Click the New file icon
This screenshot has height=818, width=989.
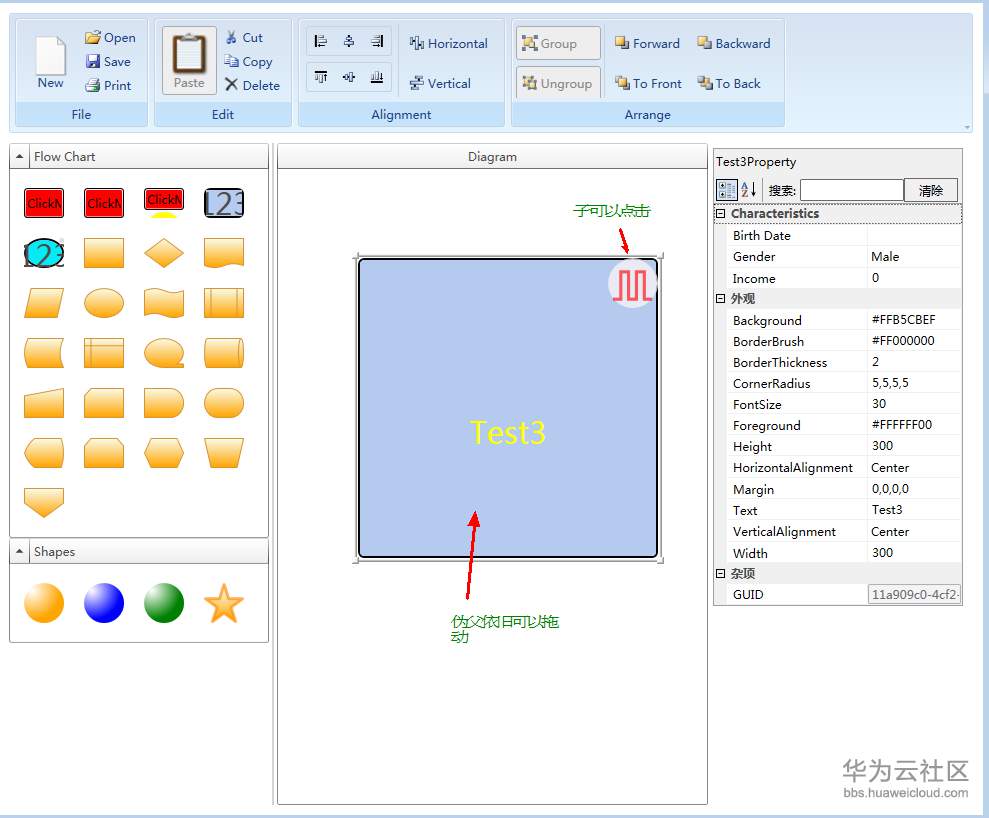click(50, 62)
